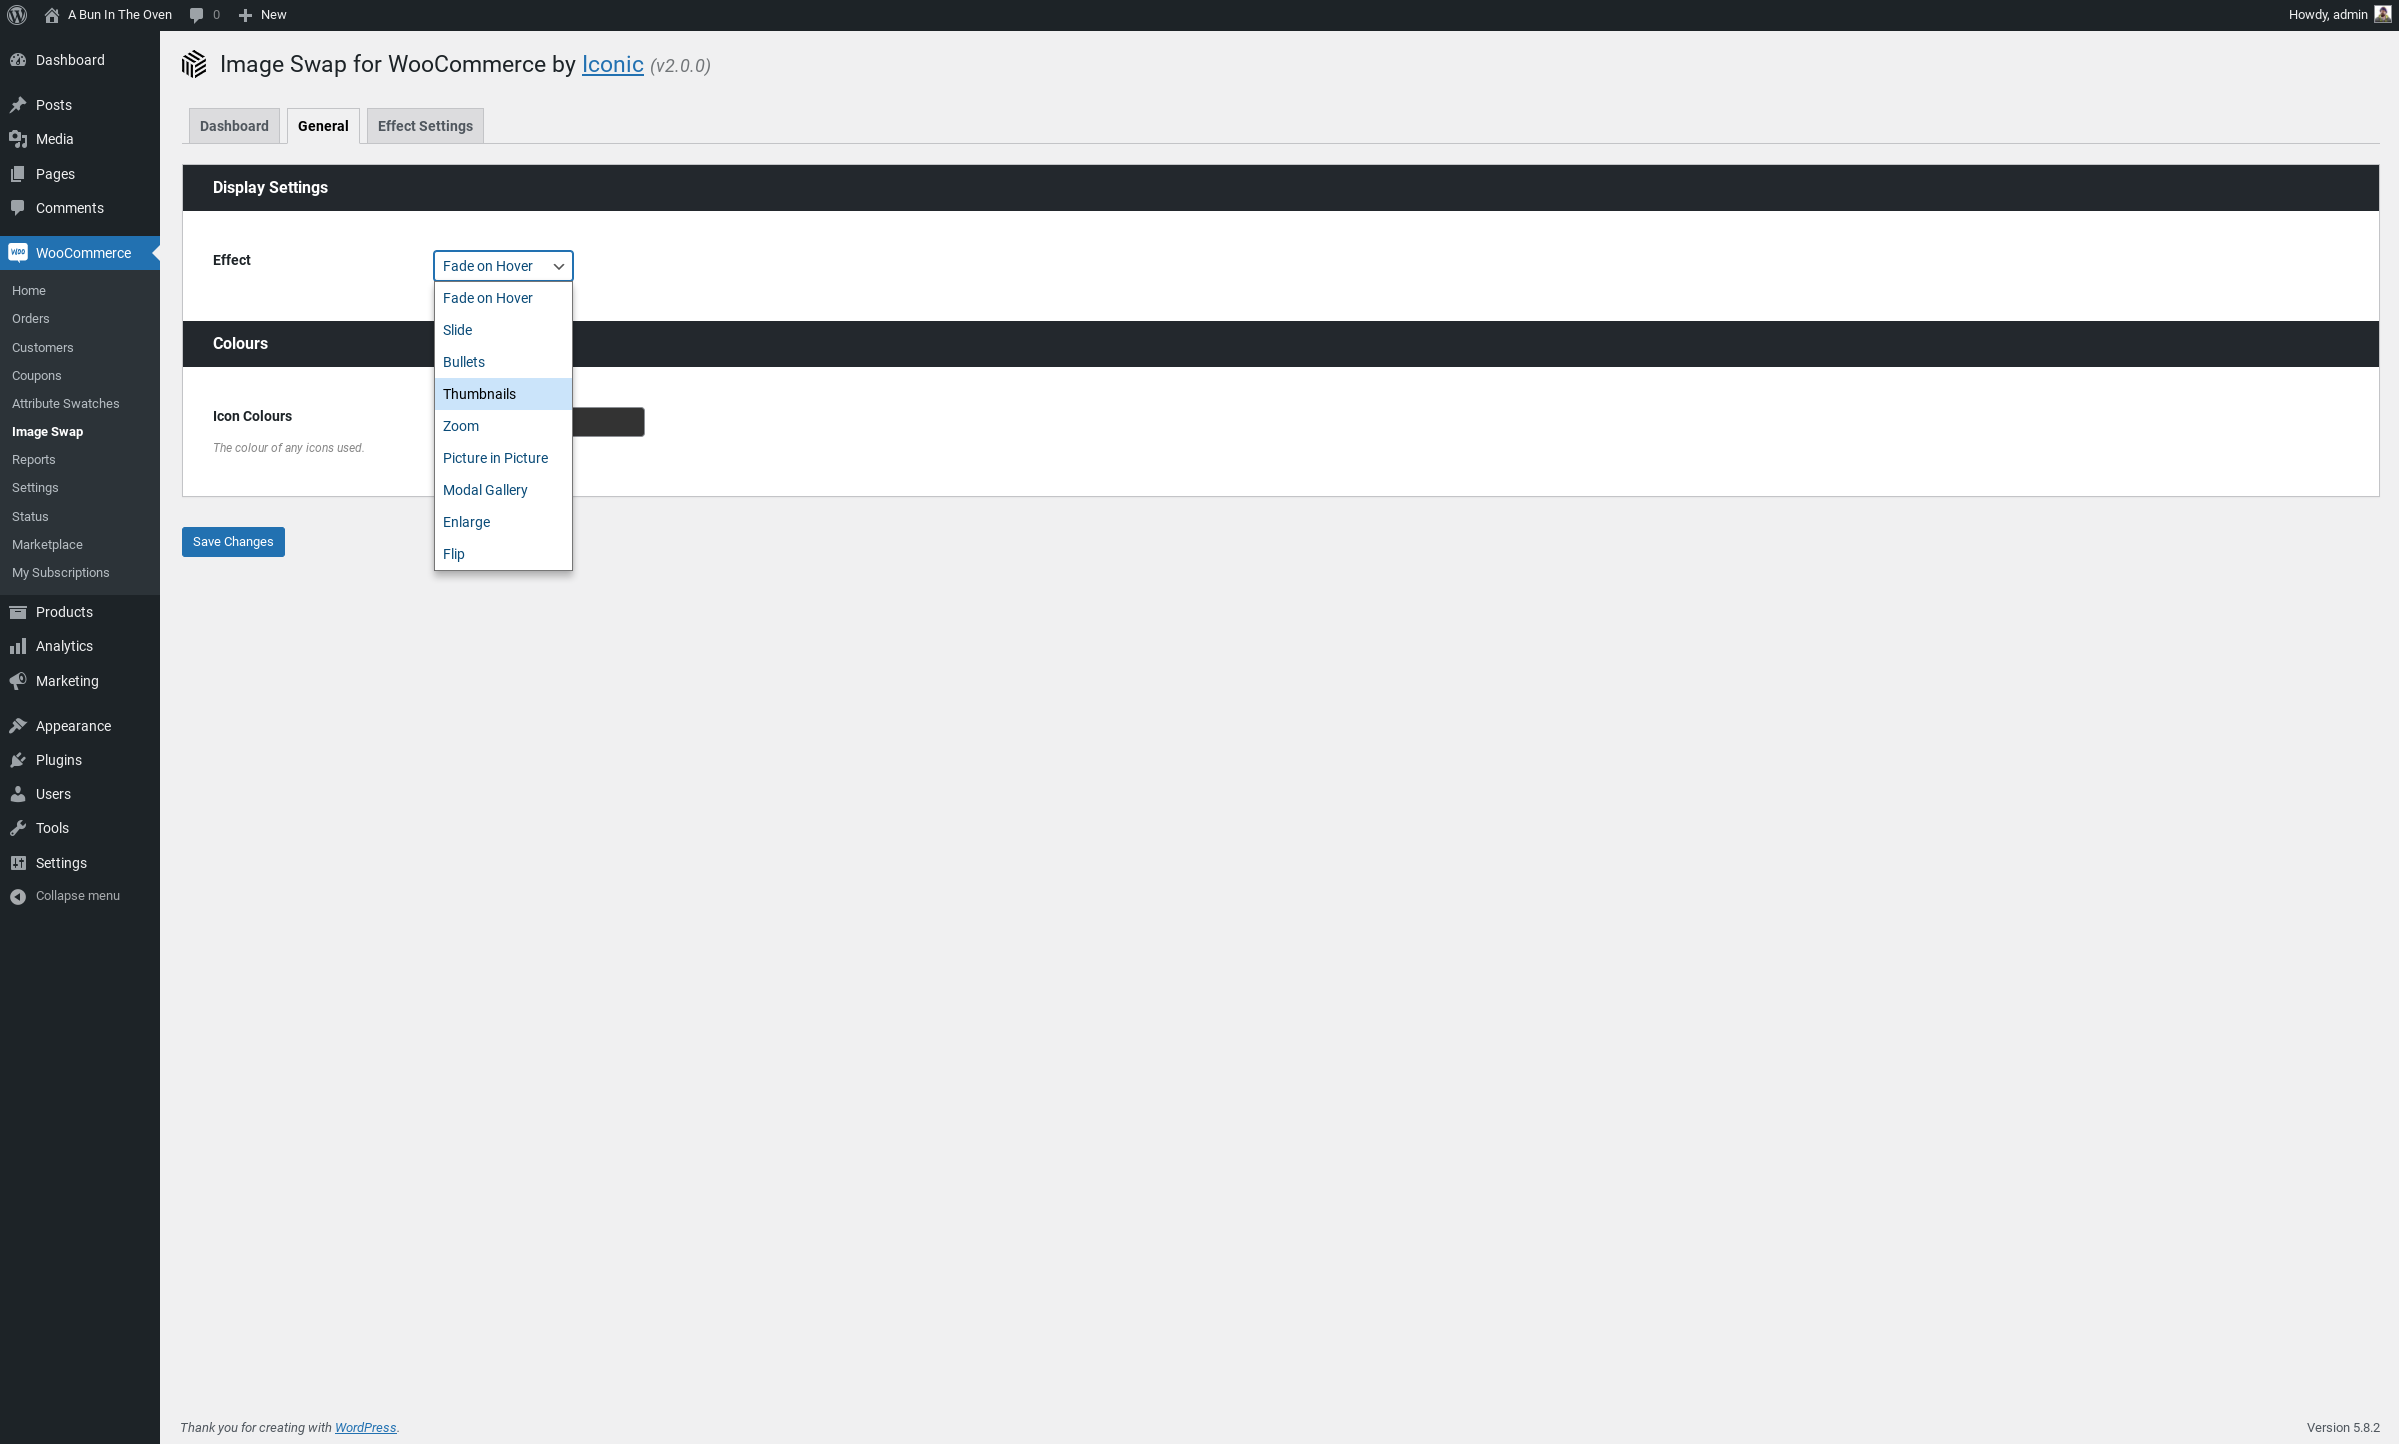Open the comments bubble icon in admin bar
This screenshot has height=1444, width=2399.
point(197,15)
